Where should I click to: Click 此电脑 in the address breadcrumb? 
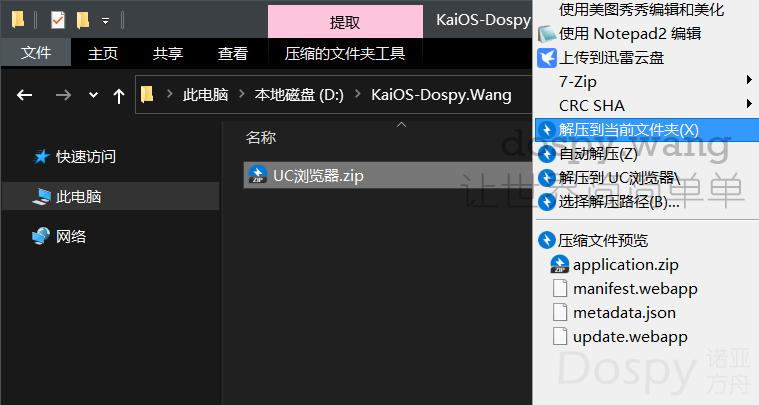coord(205,94)
